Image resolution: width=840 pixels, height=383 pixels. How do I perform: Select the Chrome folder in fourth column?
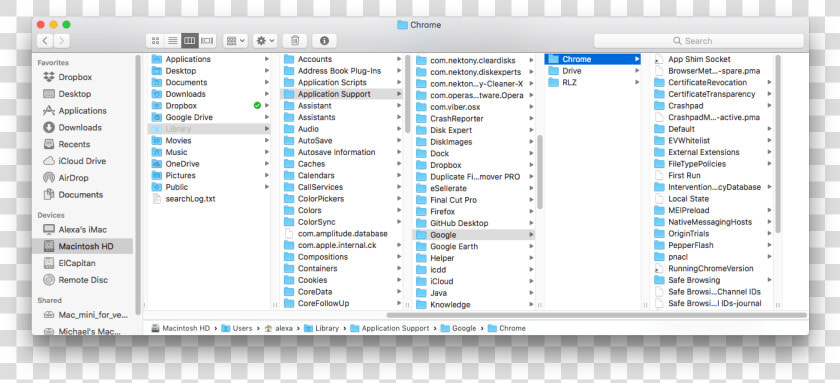tap(592, 59)
